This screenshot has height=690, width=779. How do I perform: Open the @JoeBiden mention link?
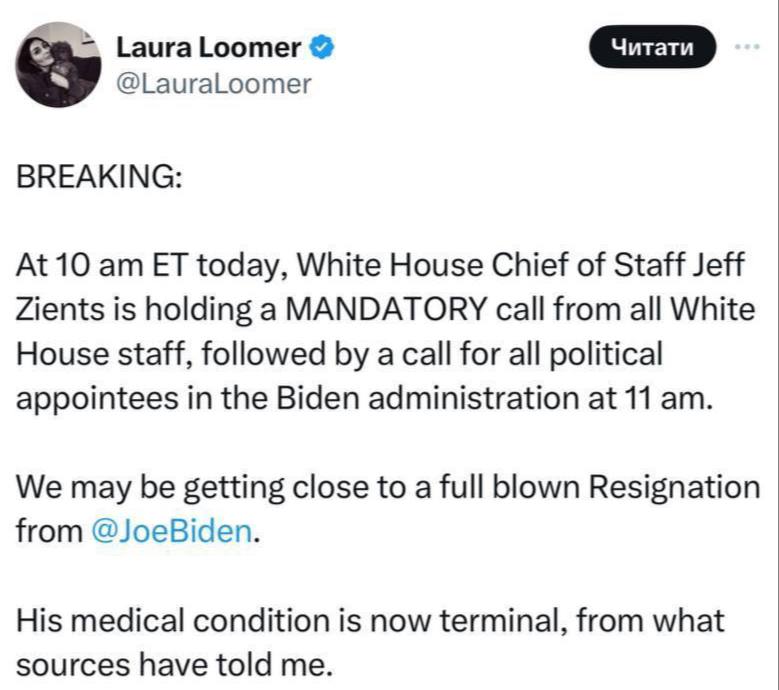tap(172, 530)
